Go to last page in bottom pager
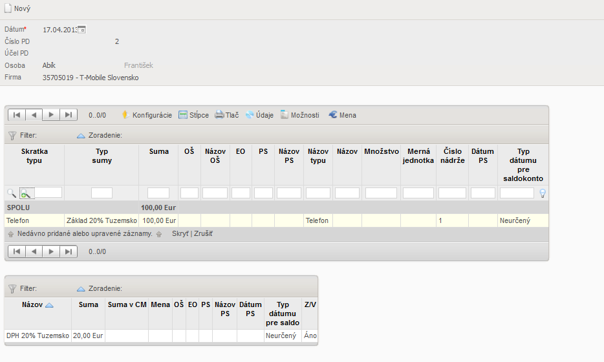 click(68, 251)
